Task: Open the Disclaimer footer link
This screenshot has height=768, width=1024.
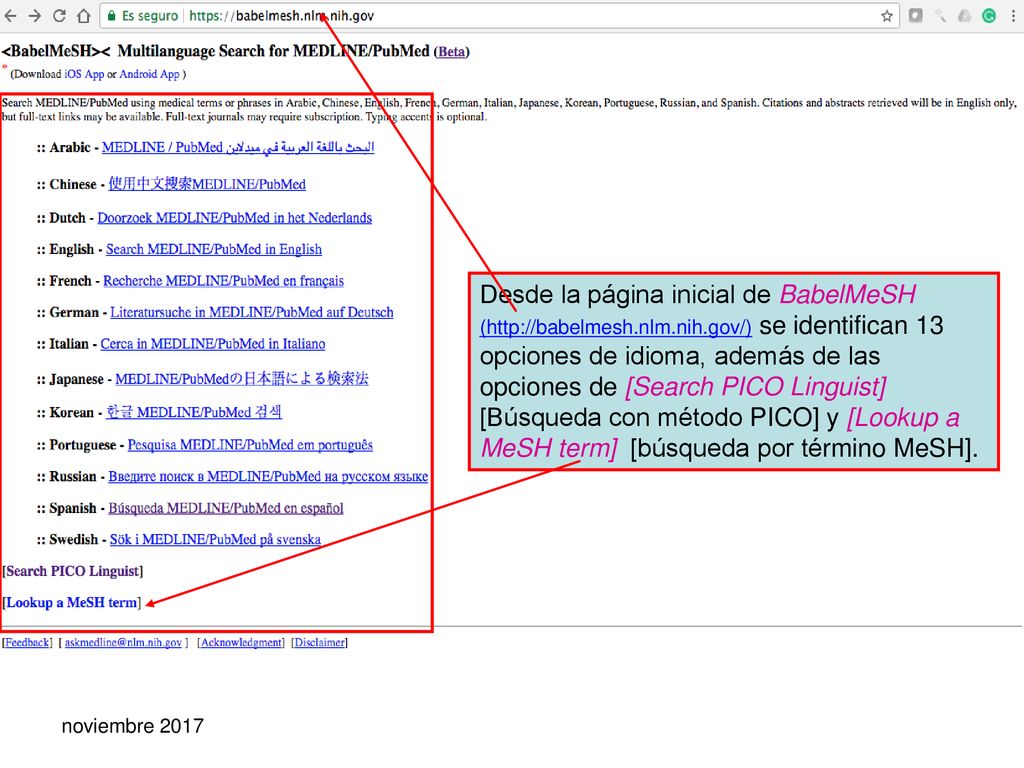Action: [x=319, y=643]
